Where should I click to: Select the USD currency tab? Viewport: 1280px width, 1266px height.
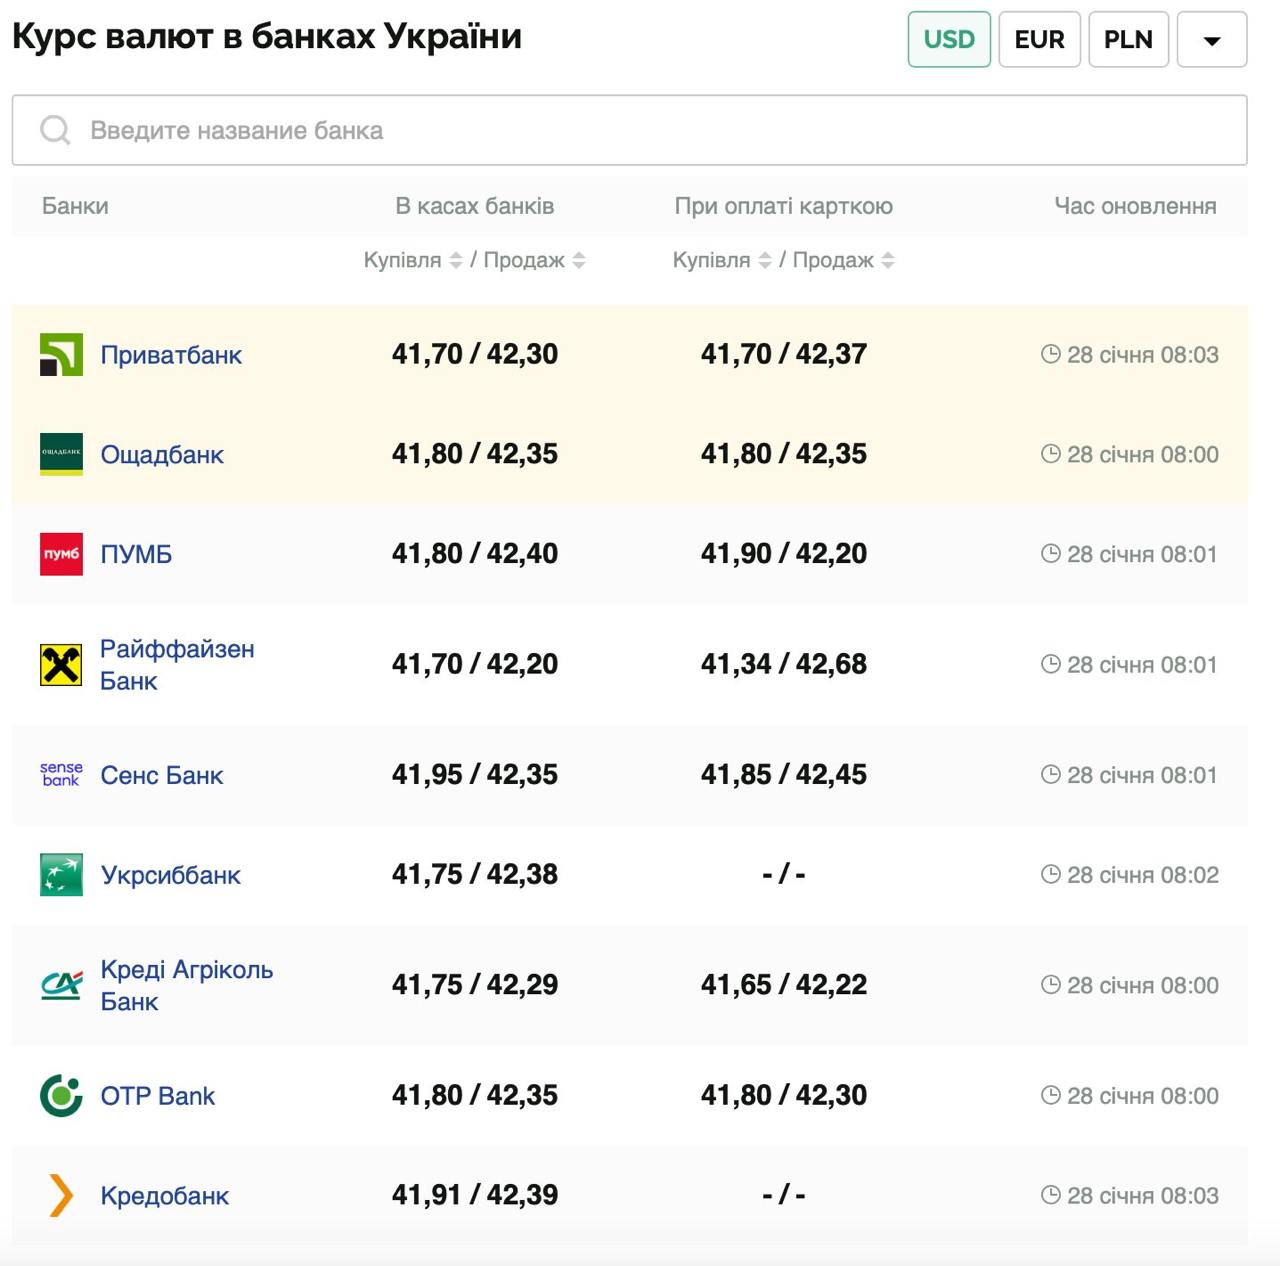pos(949,40)
